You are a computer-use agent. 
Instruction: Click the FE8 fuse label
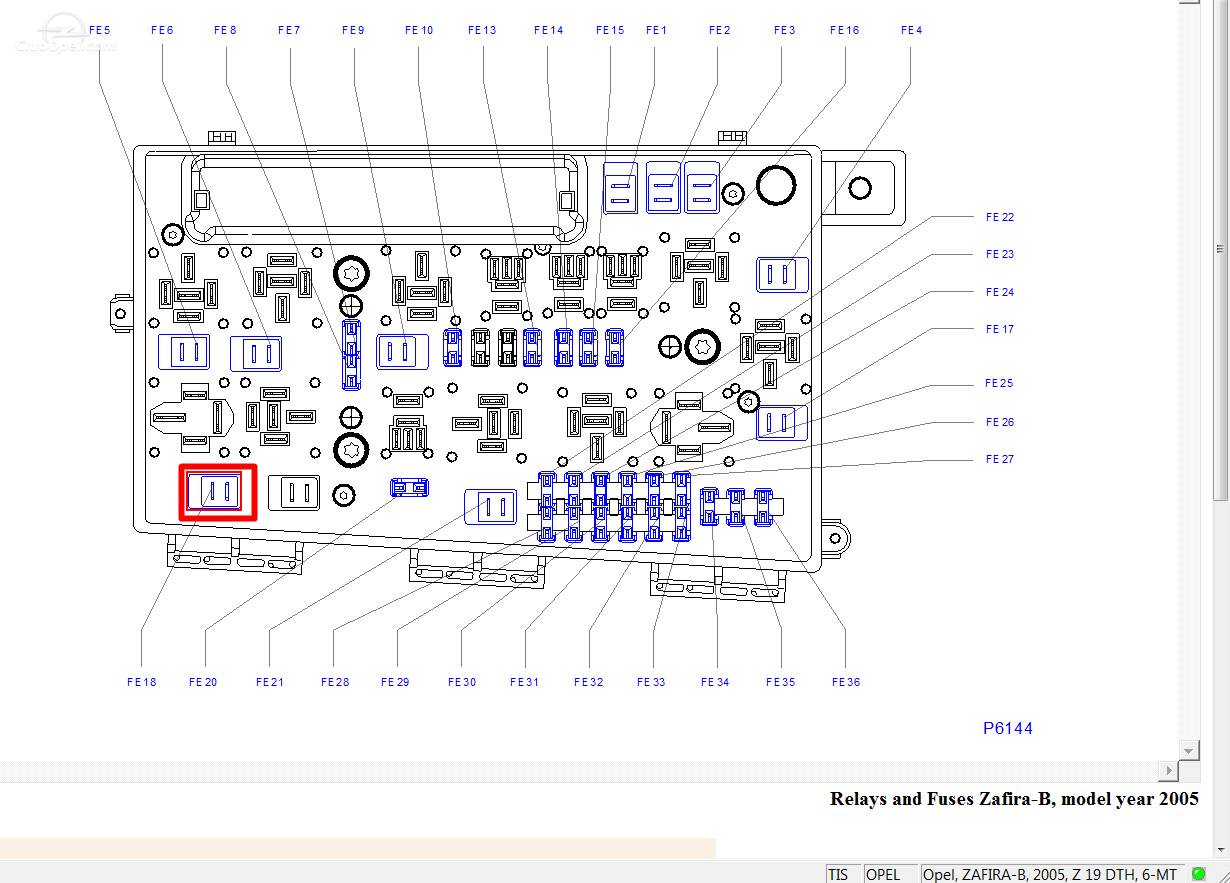[x=225, y=30]
